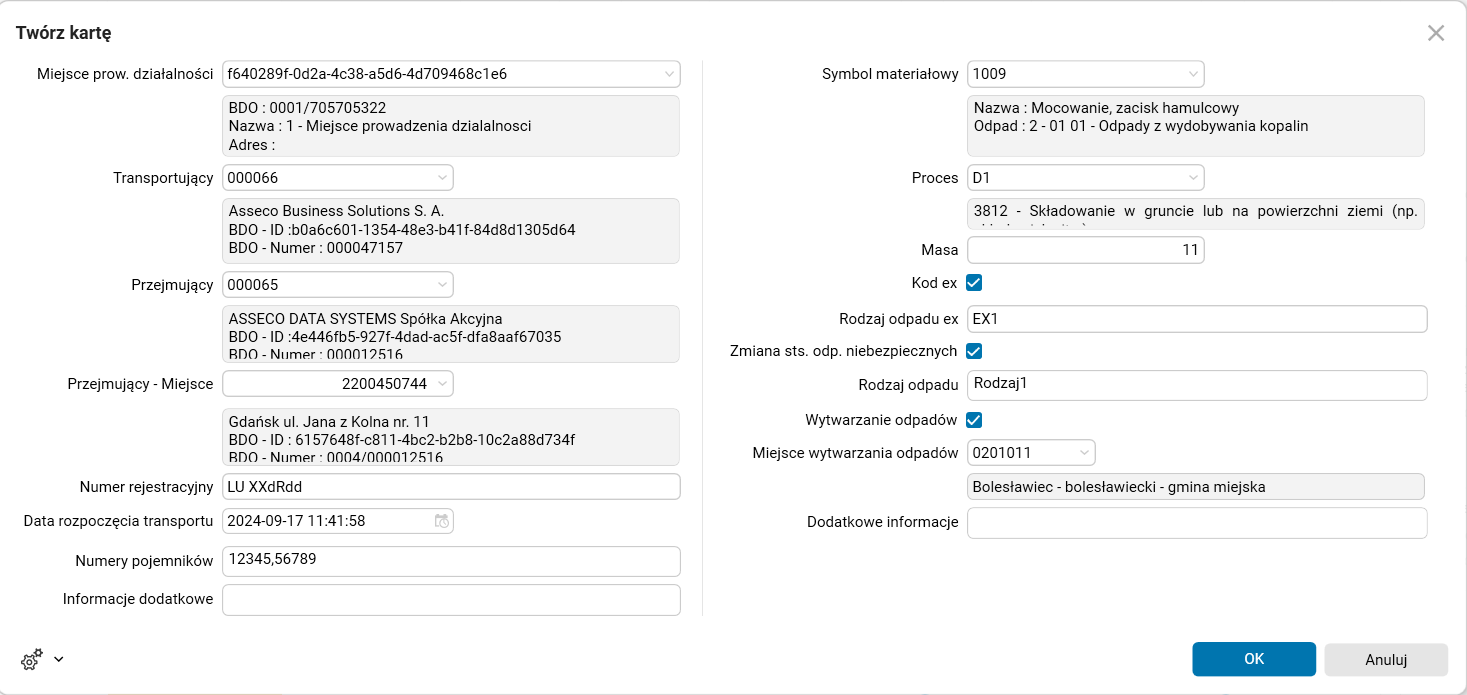Confirm the form with OK
Image resolution: width=1467 pixels, height=695 pixels.
tap(1253, 659)
